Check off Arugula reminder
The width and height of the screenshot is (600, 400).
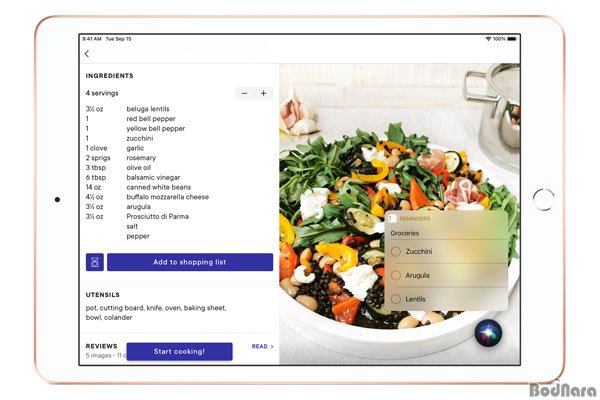pyautogui.click(x=396, y=275)
